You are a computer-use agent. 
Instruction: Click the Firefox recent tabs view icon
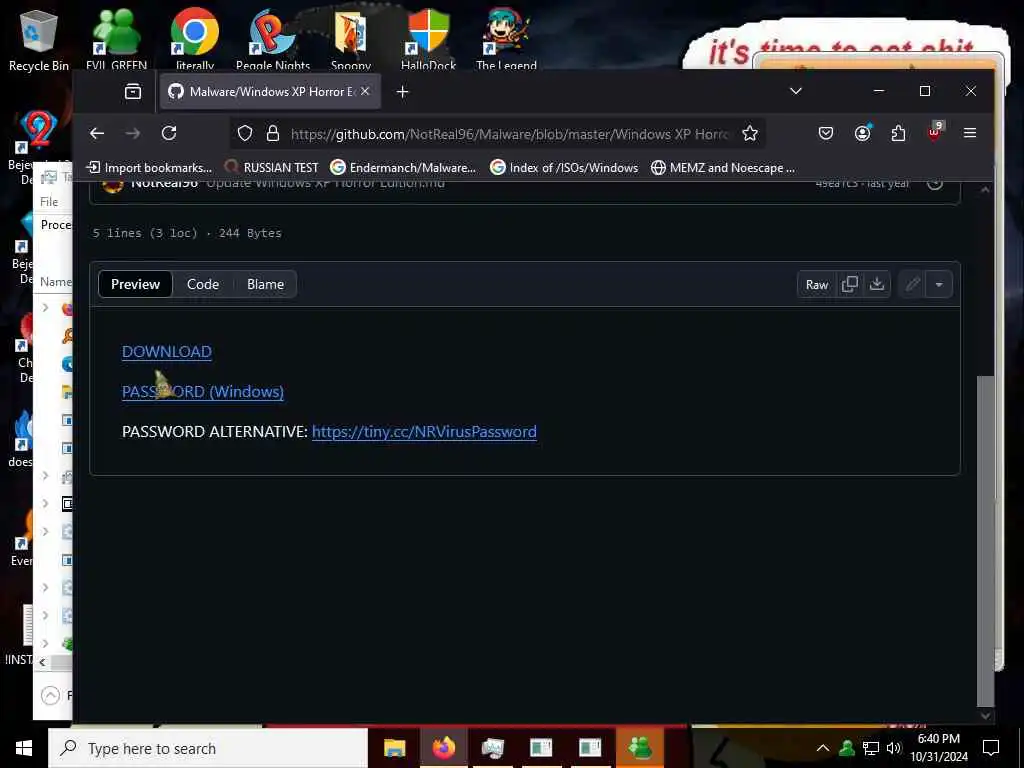(x=133, y=91)
